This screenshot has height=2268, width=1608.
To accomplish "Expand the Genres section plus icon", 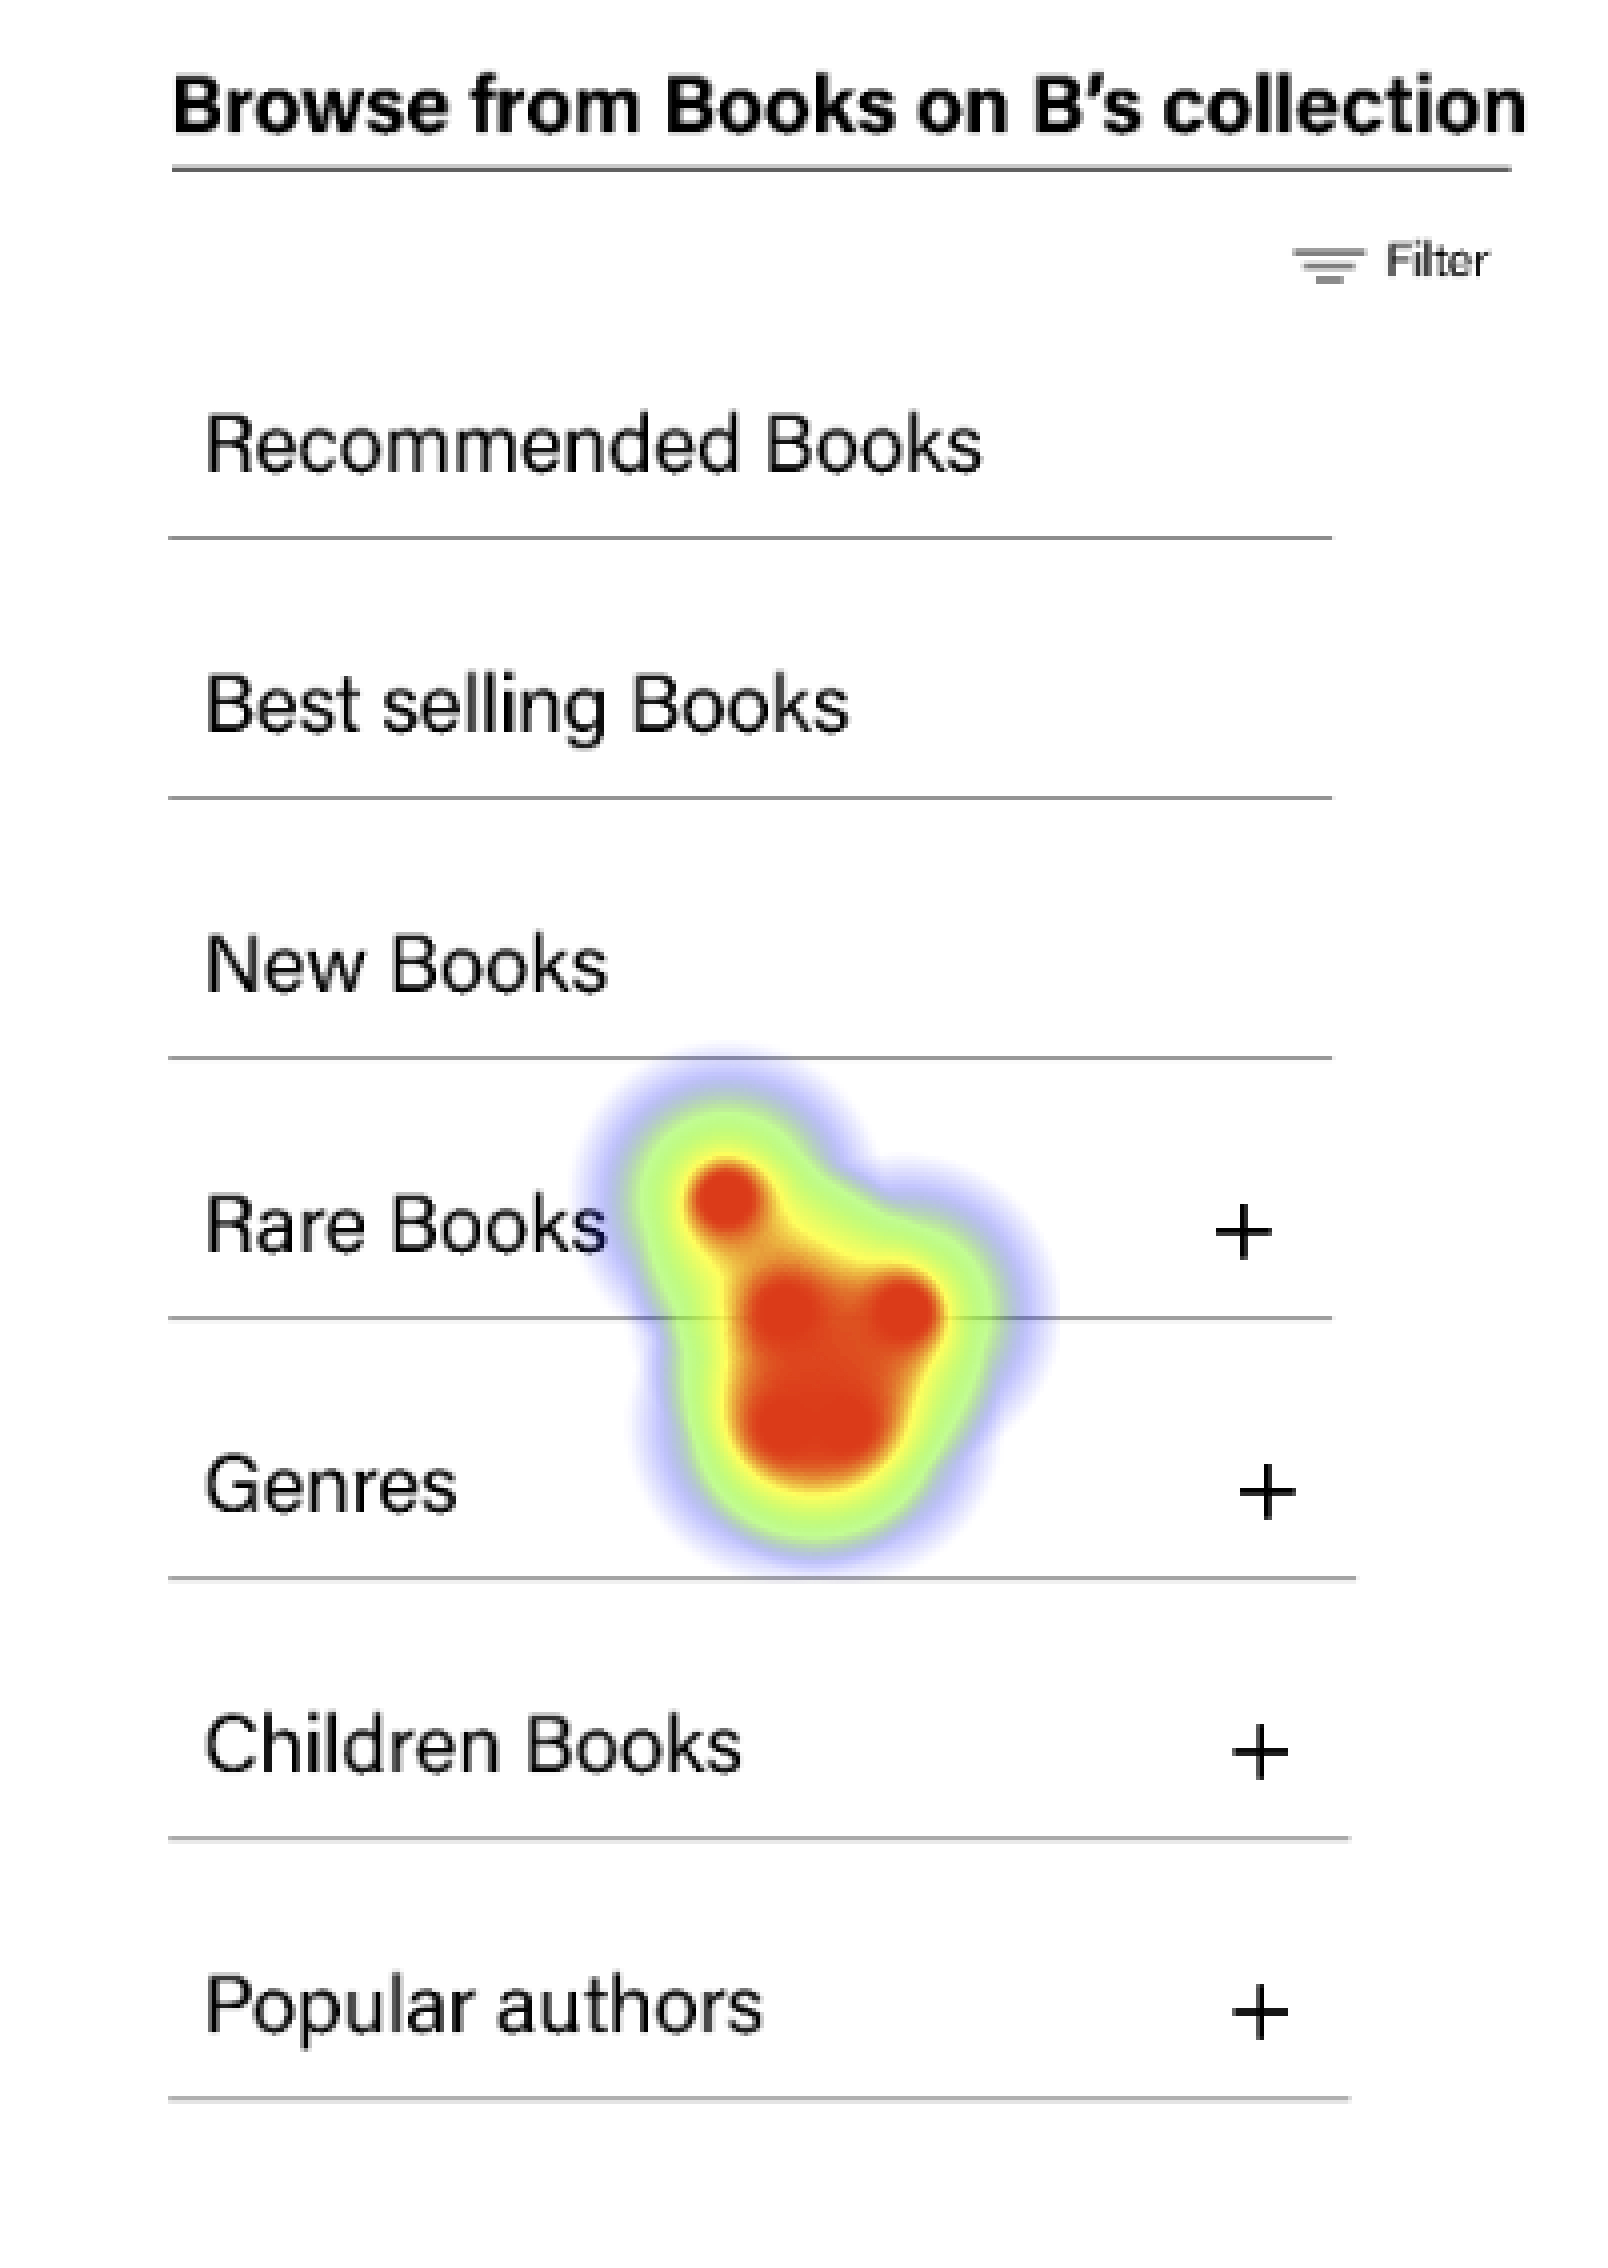I will pyautogui.click(x=1267, y=1492).
